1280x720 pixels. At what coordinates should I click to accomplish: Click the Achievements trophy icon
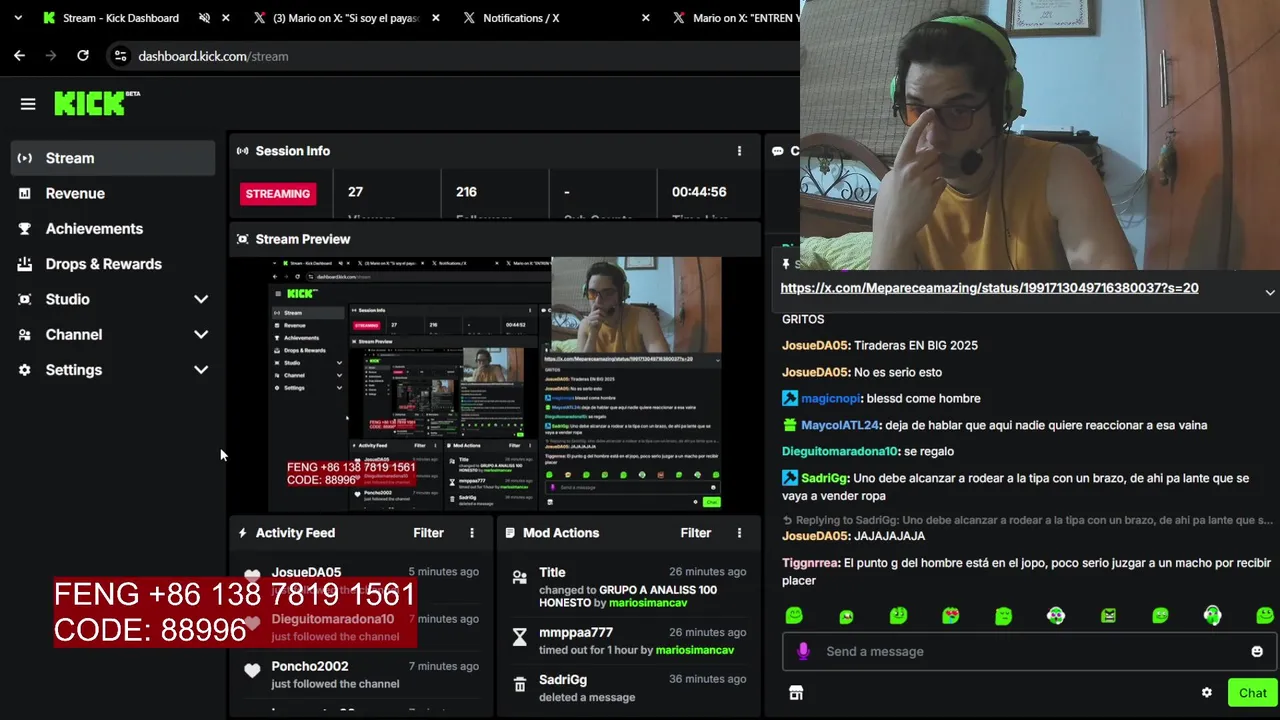(x=25, y=229)
